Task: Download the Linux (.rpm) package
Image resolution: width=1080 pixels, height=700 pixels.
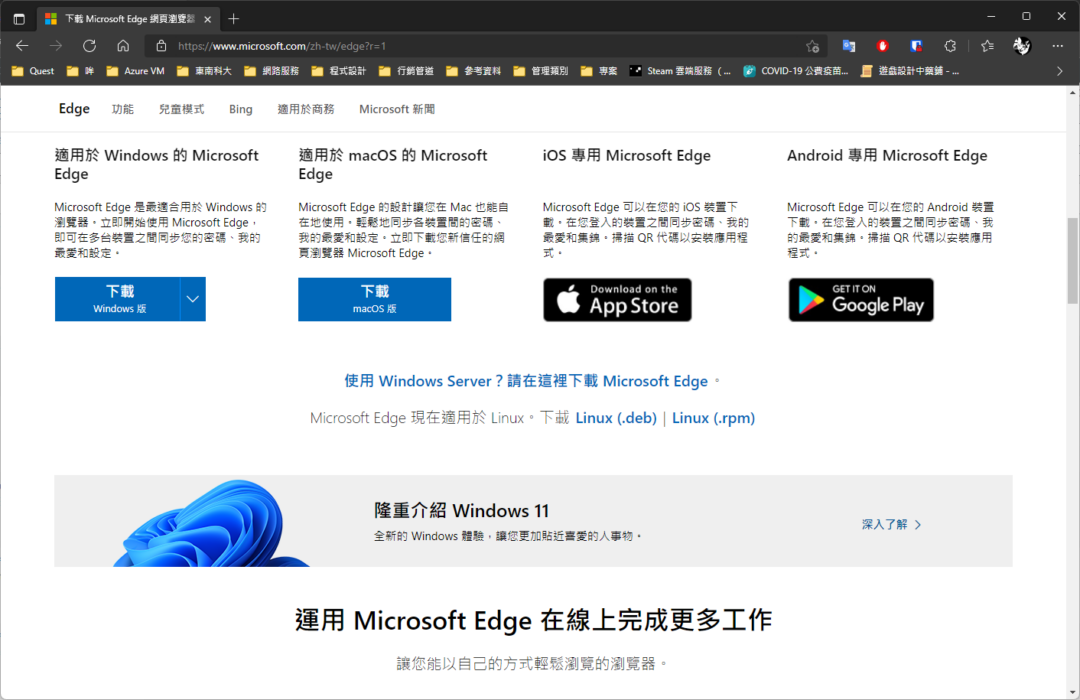Action: coord(714,418)
